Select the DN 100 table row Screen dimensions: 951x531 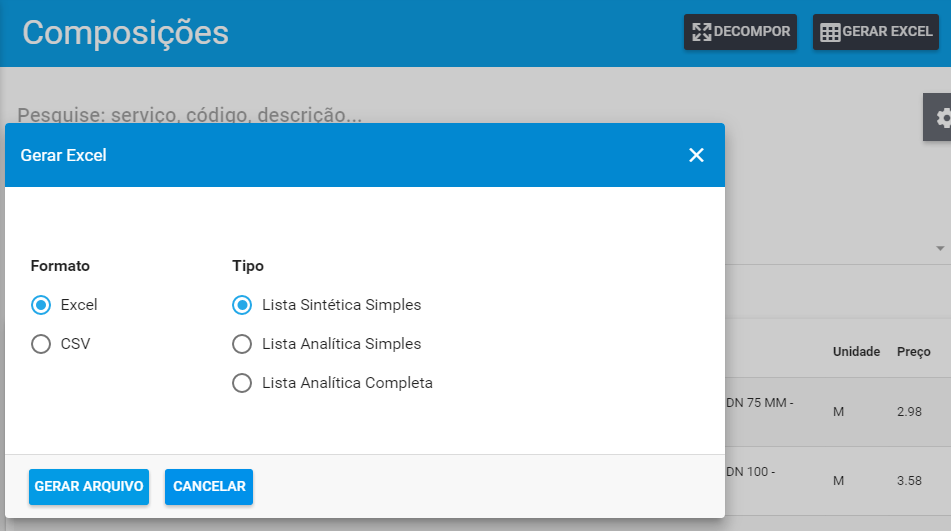(x=838, y=481)
